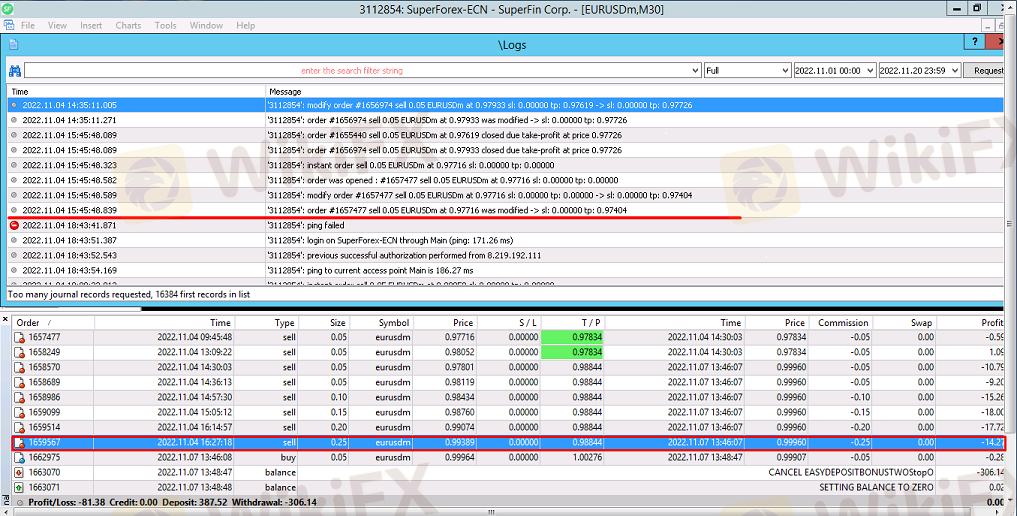Open the Tools menu

pyautogui.click(x=165, y=25)
